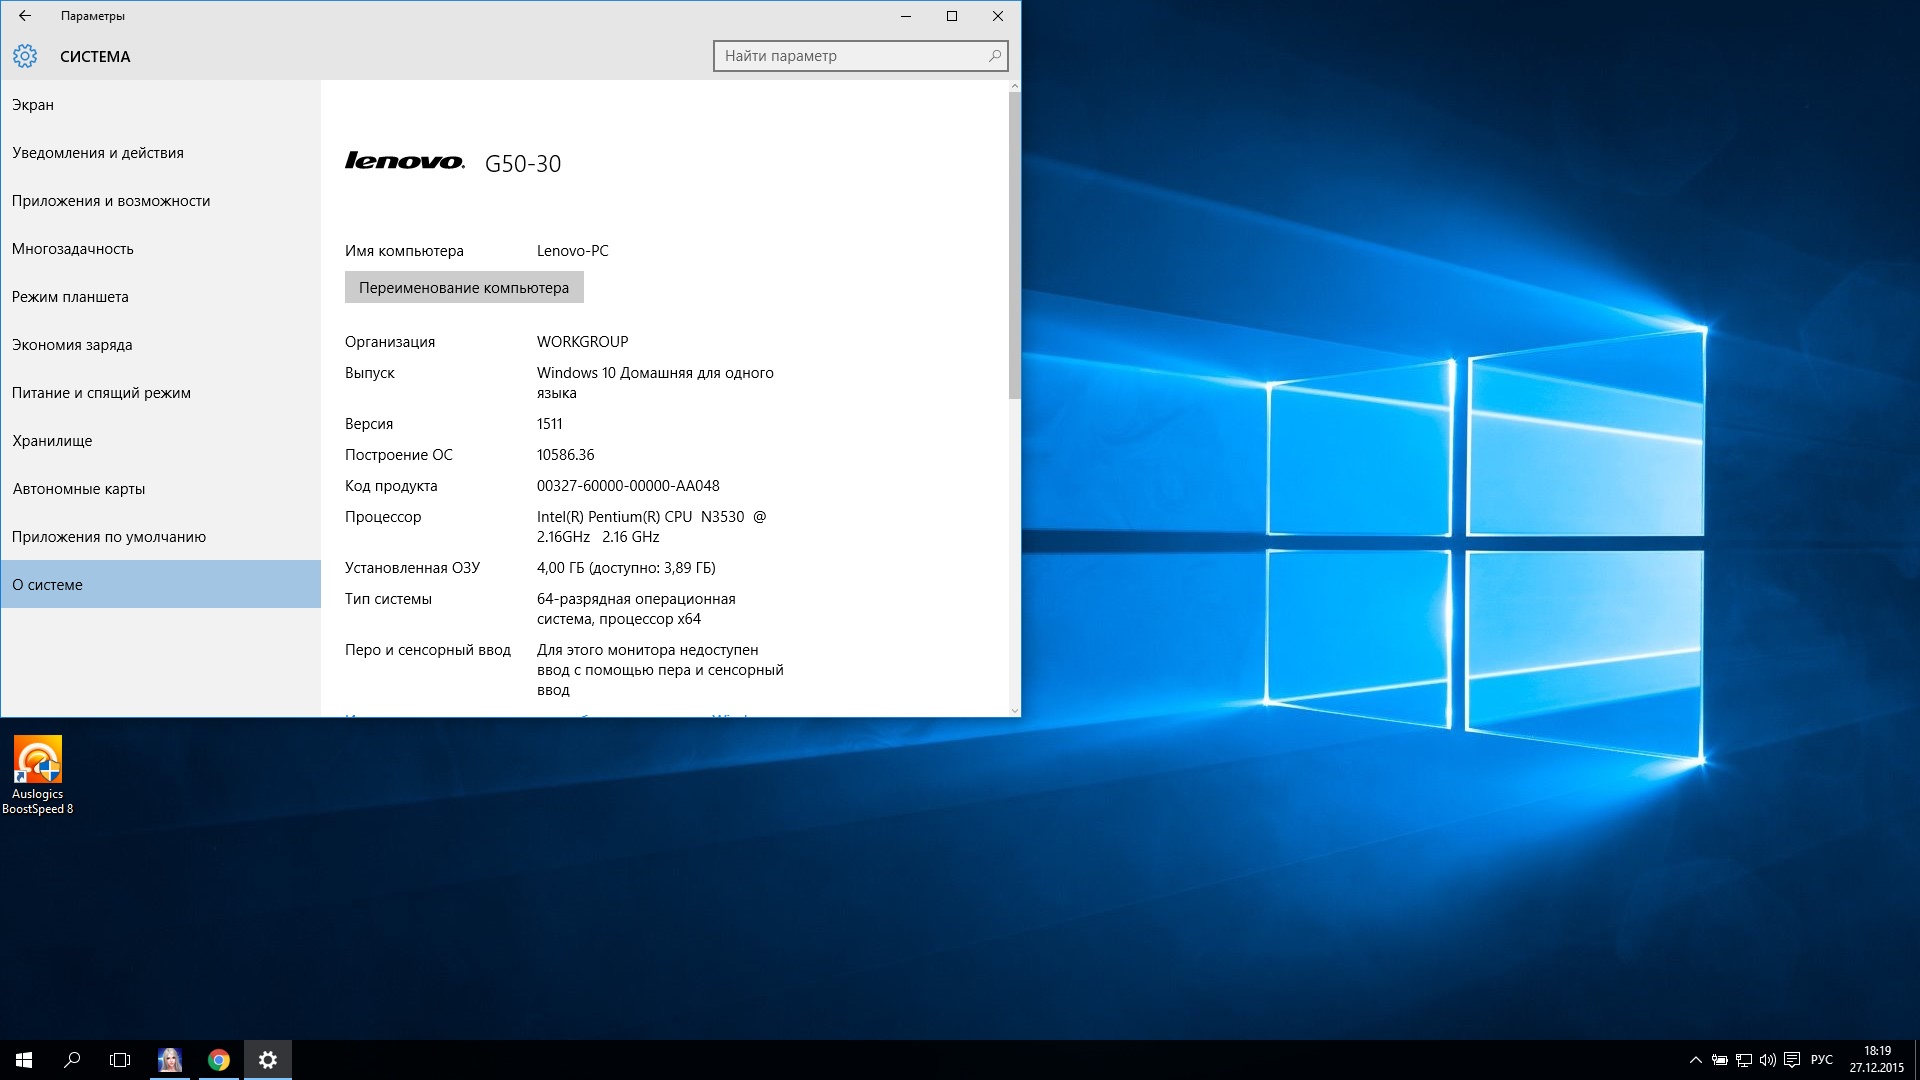Maximize the Settings window
1920x1080 pixels.
952,16
